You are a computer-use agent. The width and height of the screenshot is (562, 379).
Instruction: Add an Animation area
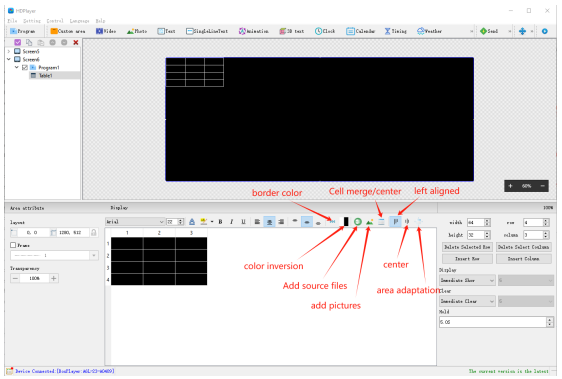coord(253,31)
